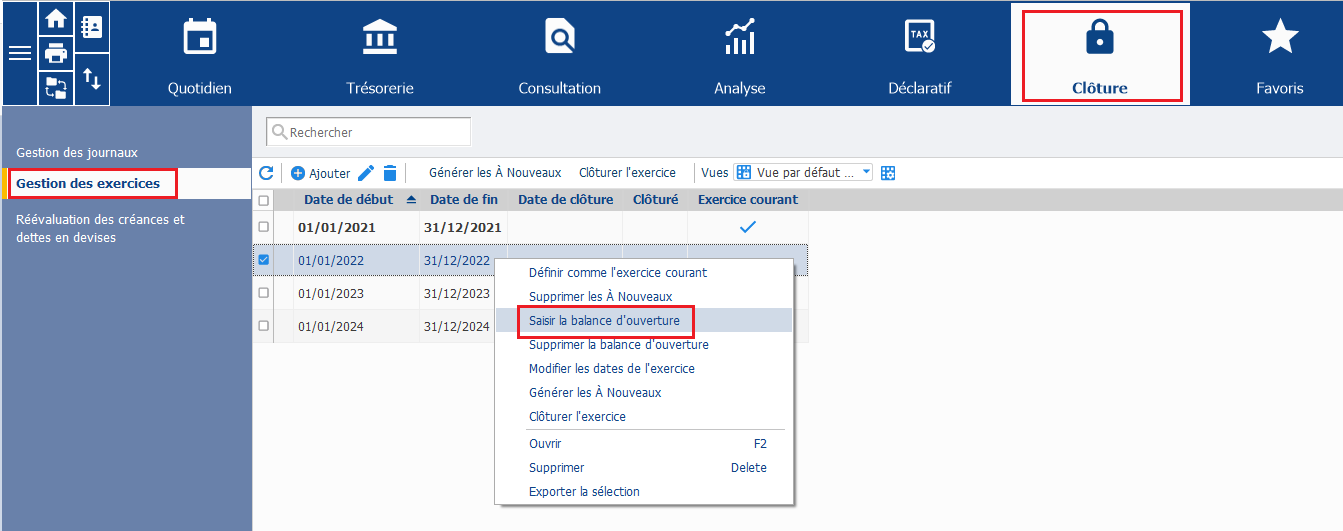
Task: Click Générer les À Nouveaux in toolbar
Action: [x=495, y=172]
